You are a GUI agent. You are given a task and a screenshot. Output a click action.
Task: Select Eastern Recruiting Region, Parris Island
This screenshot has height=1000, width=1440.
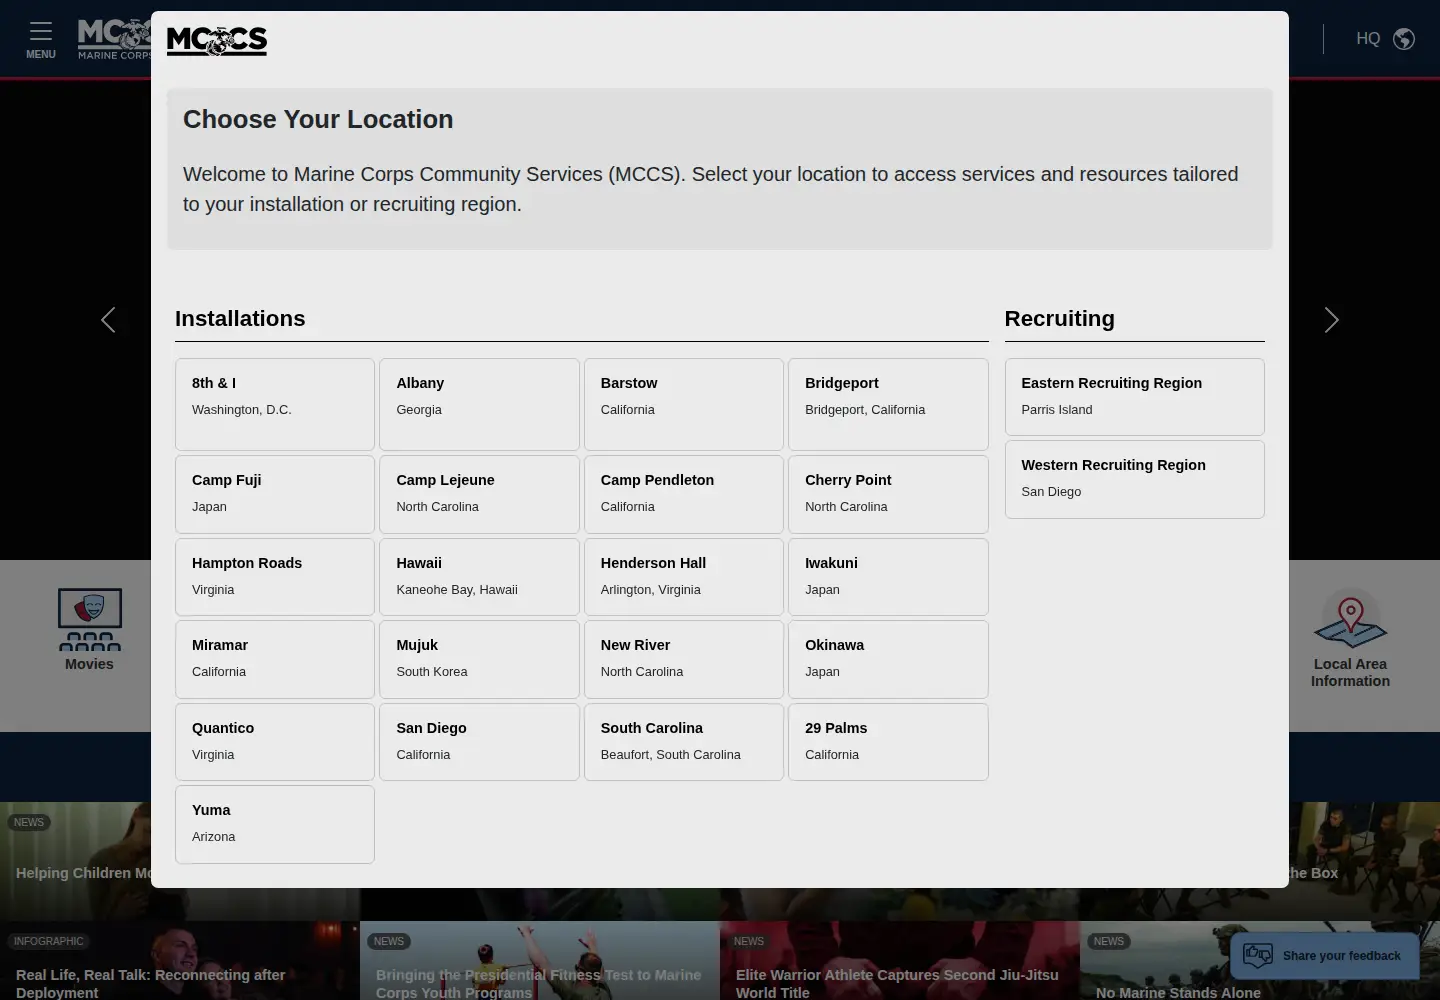[1134, 397]
